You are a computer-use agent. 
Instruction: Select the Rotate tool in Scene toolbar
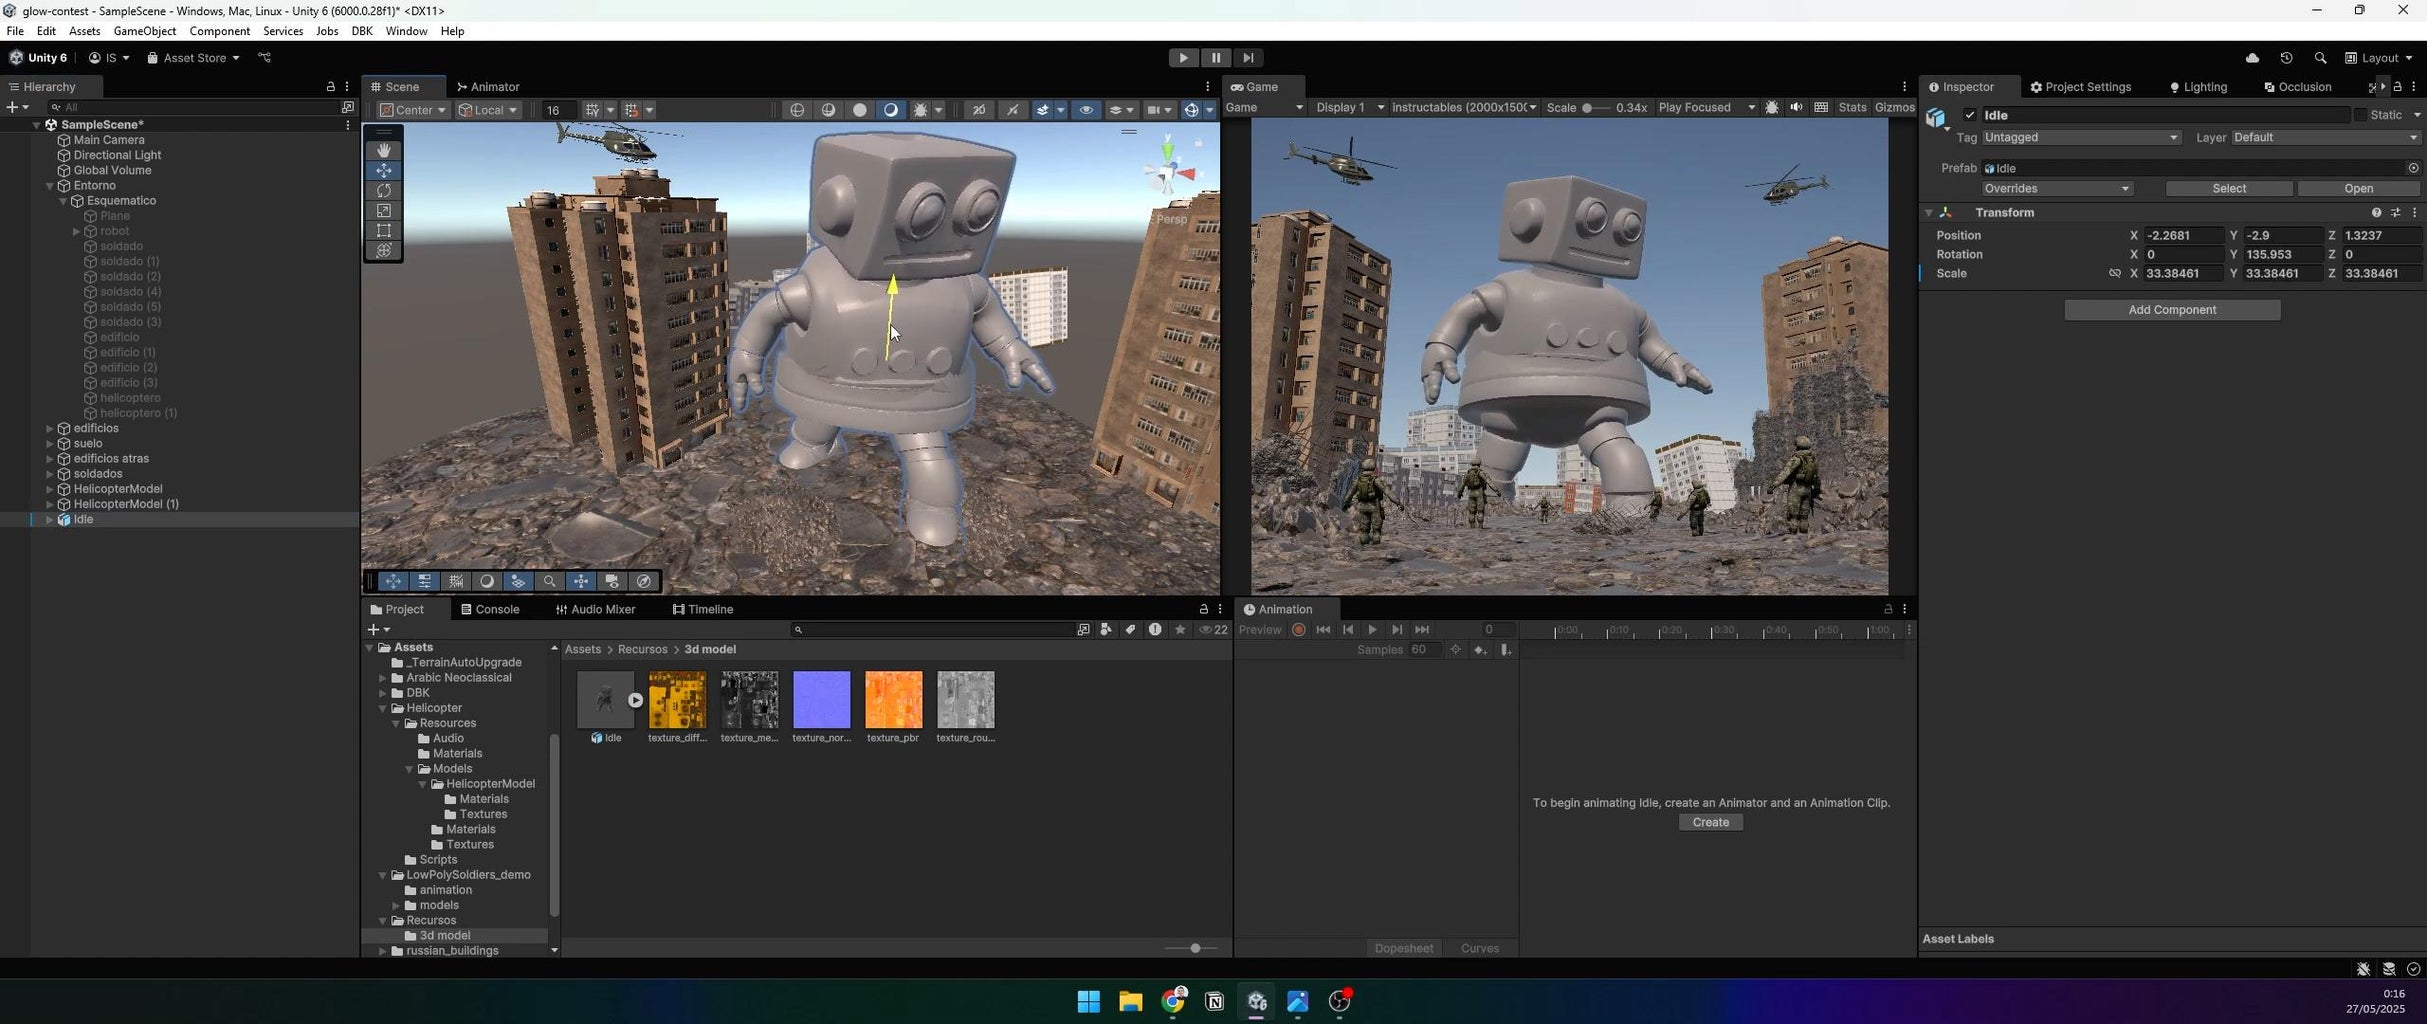384,190
